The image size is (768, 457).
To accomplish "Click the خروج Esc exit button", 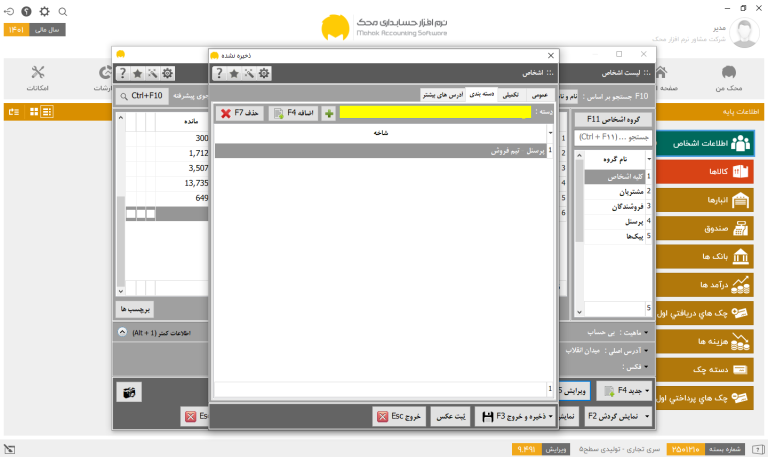I will coord(399,416).
